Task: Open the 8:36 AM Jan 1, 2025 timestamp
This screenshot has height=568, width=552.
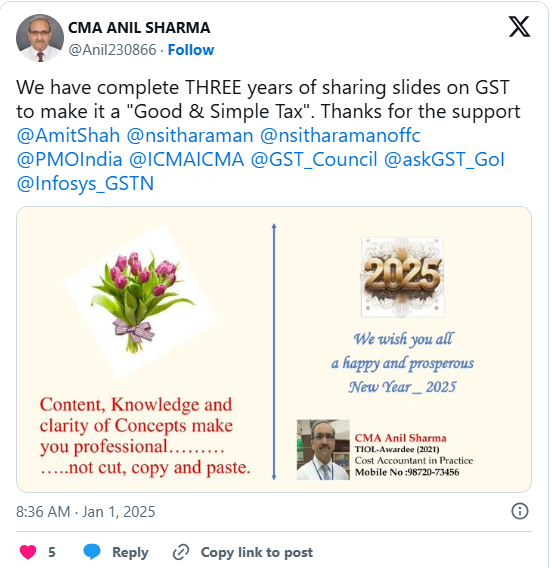Action: point(85,512)
